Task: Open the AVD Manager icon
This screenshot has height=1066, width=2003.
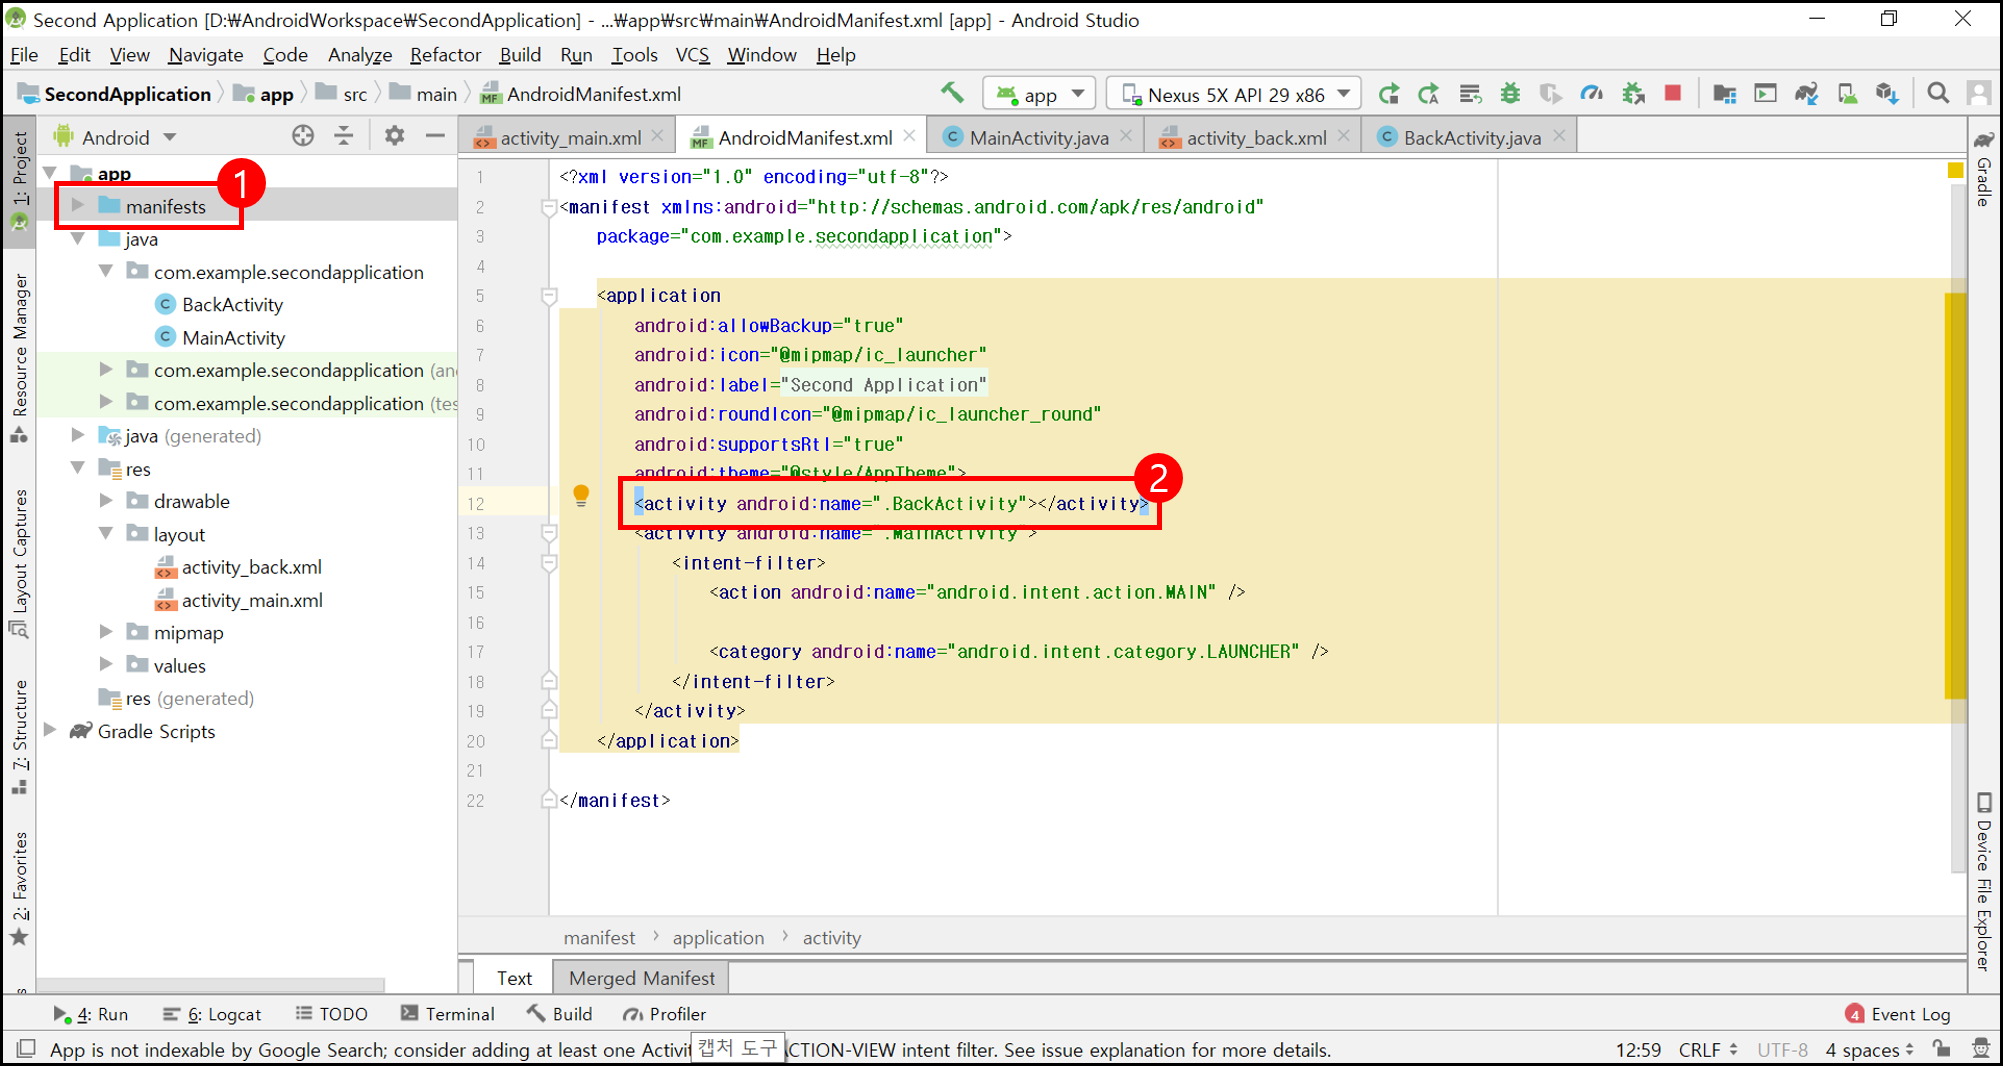Action: (x=1847, y=94)
